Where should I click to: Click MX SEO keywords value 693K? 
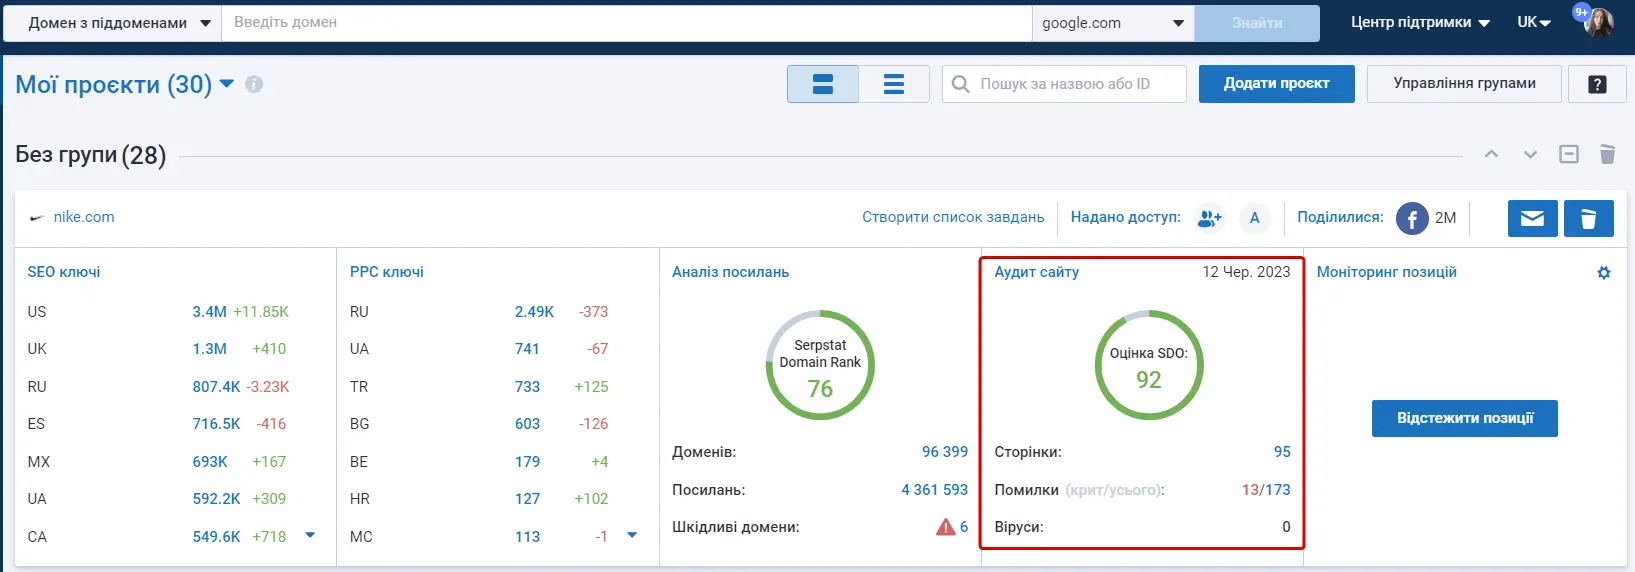click(x=210, y=462)
